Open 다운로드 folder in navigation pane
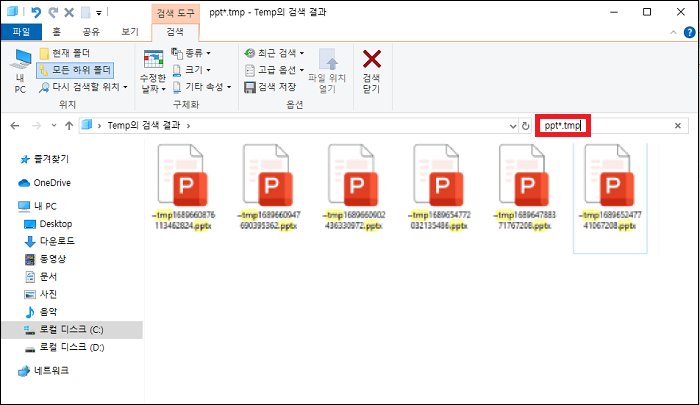Viewport: 700px width, 405px height. (x=49, y=241)
